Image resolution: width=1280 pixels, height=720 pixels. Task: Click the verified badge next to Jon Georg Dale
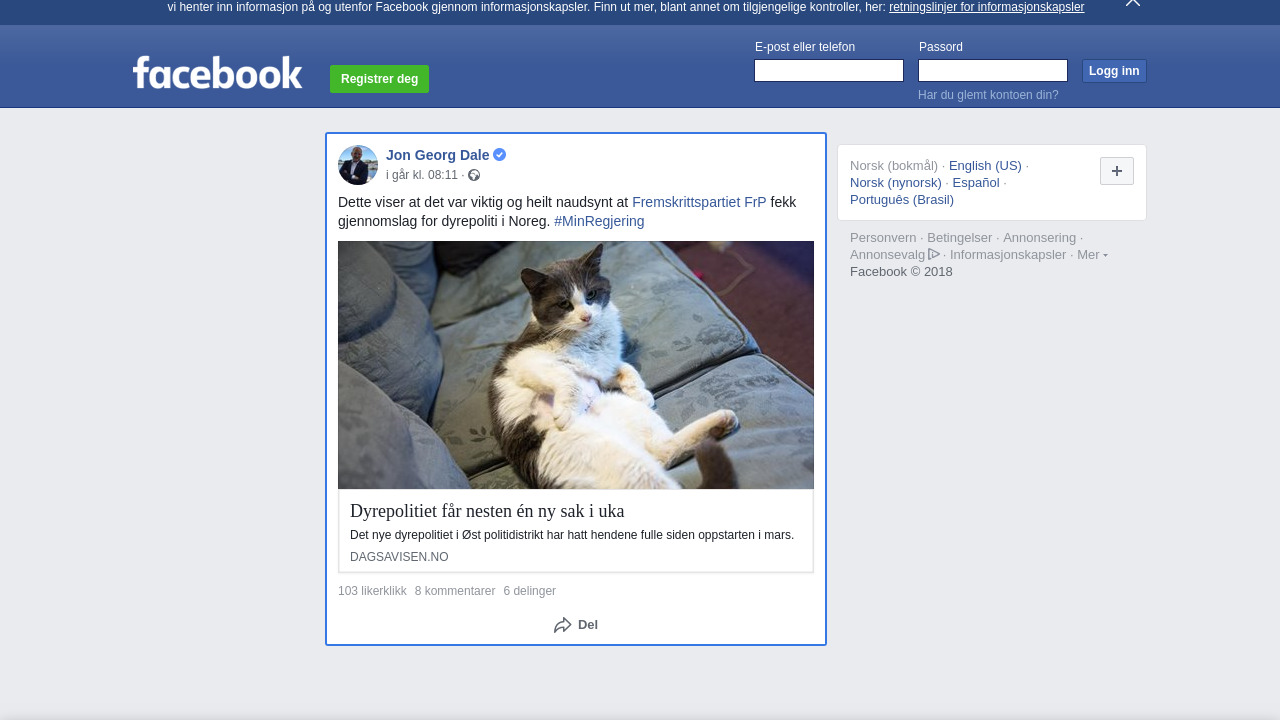(500, 154)
